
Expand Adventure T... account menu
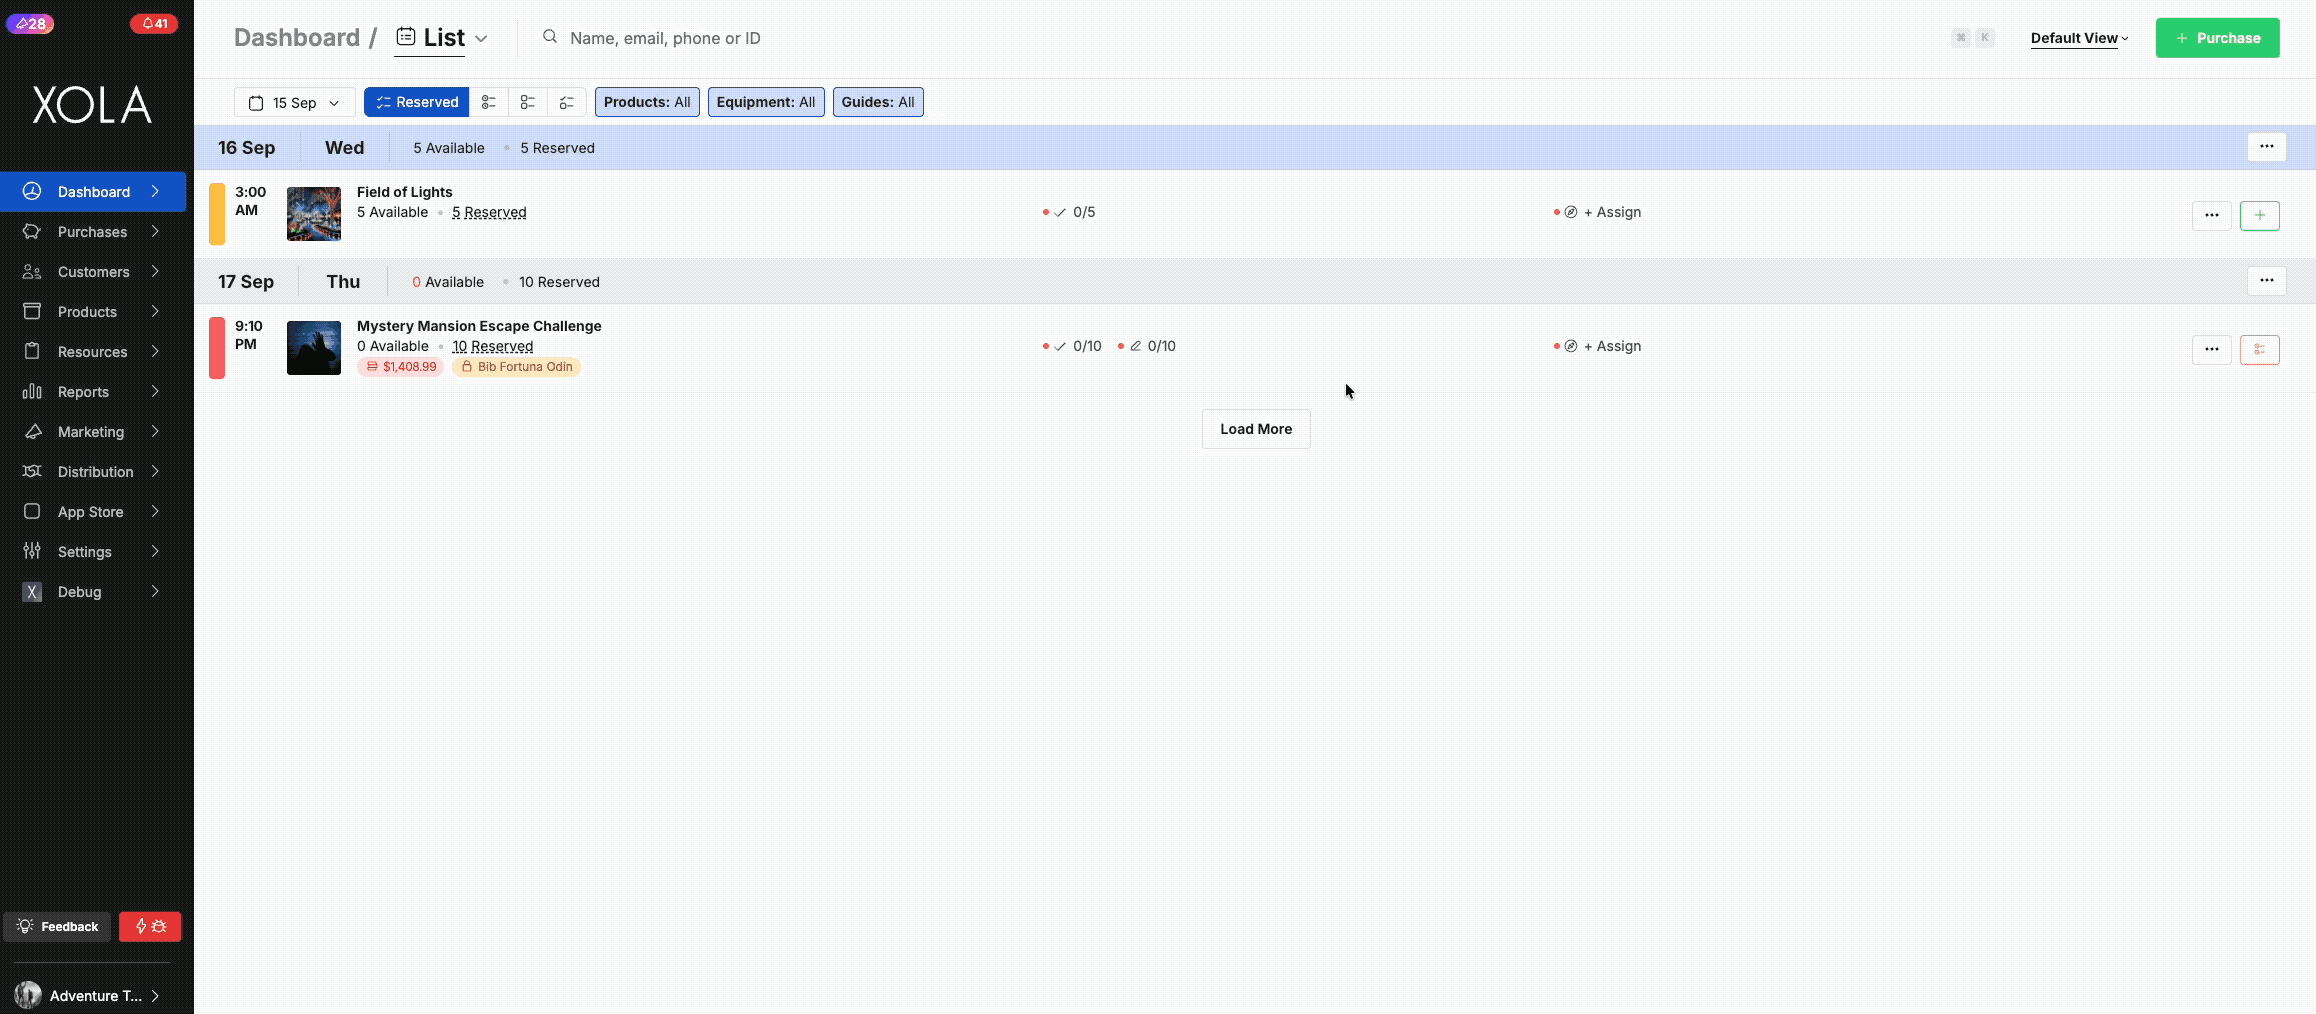tap(90, 995)
